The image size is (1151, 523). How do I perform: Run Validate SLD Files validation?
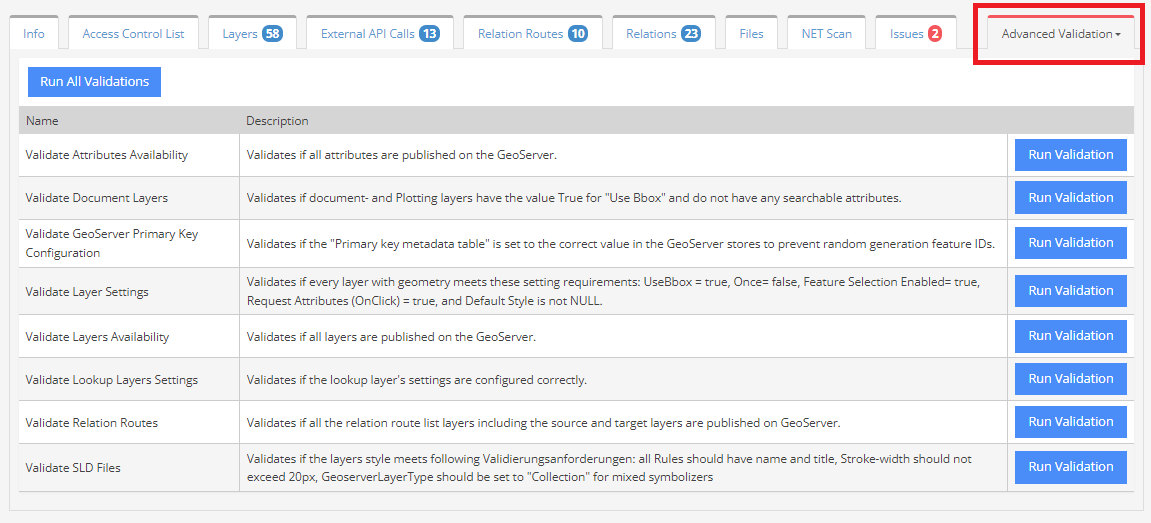(x=1070, y=467)
